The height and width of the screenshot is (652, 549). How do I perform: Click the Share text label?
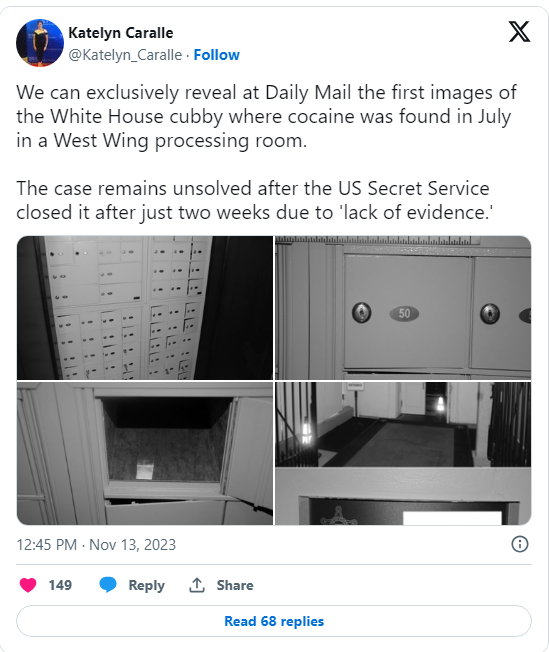pos(235,585)
